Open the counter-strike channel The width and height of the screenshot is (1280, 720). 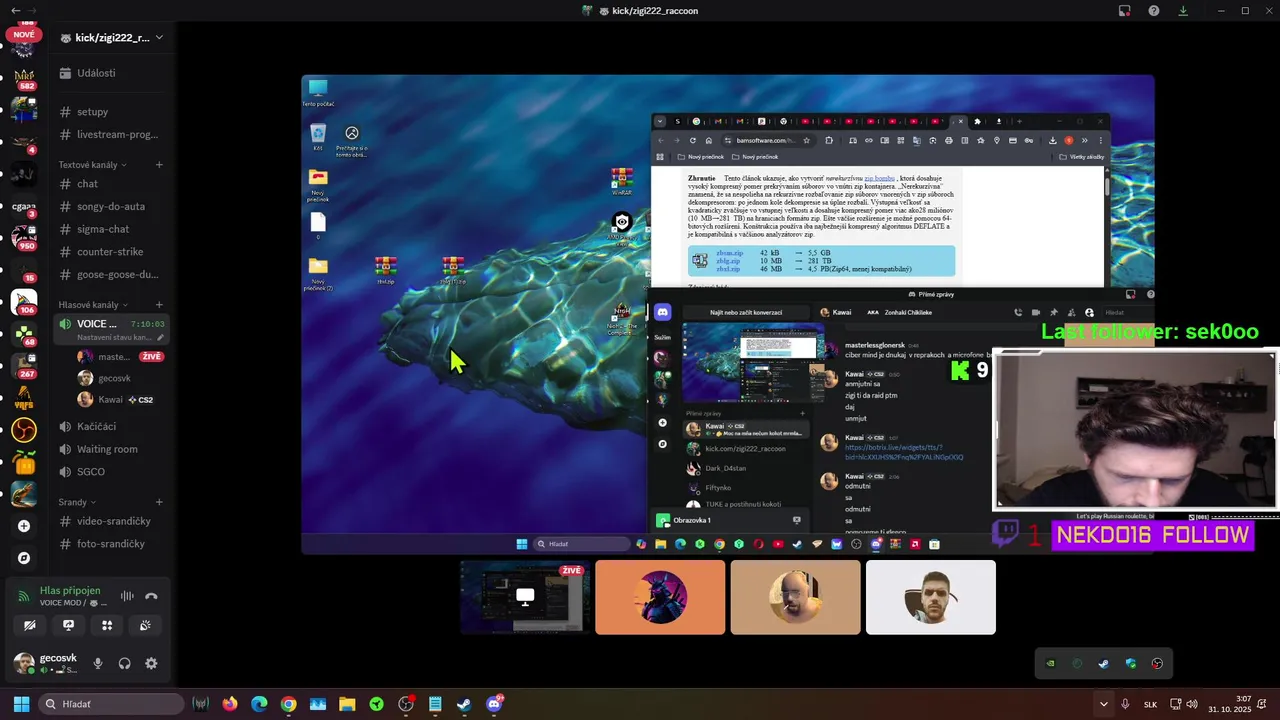pyautogui.click(x=110, y=252)
